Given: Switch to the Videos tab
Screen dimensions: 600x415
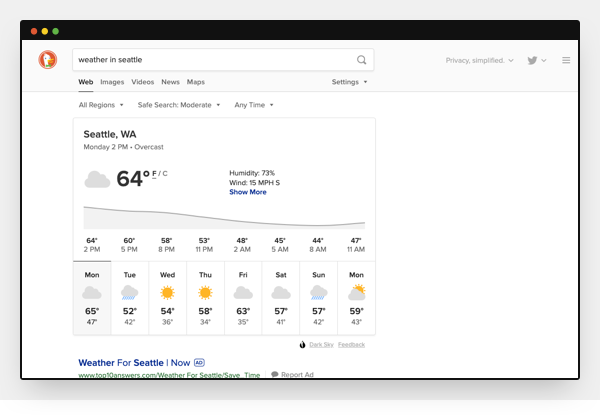Looking at the screenshot, I should (x=142, y=82).
